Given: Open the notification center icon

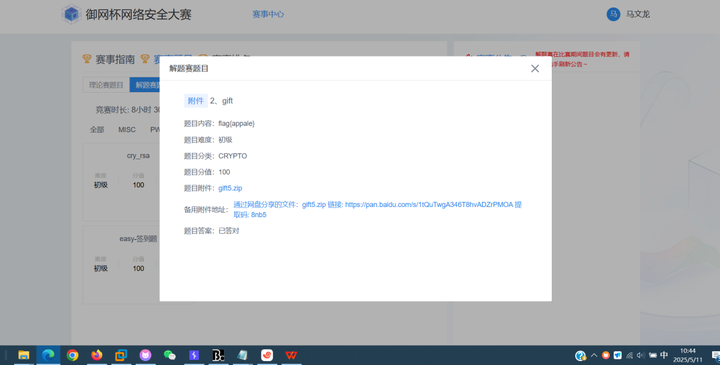Looking at the screenshot, I should (x=715, y=355).
